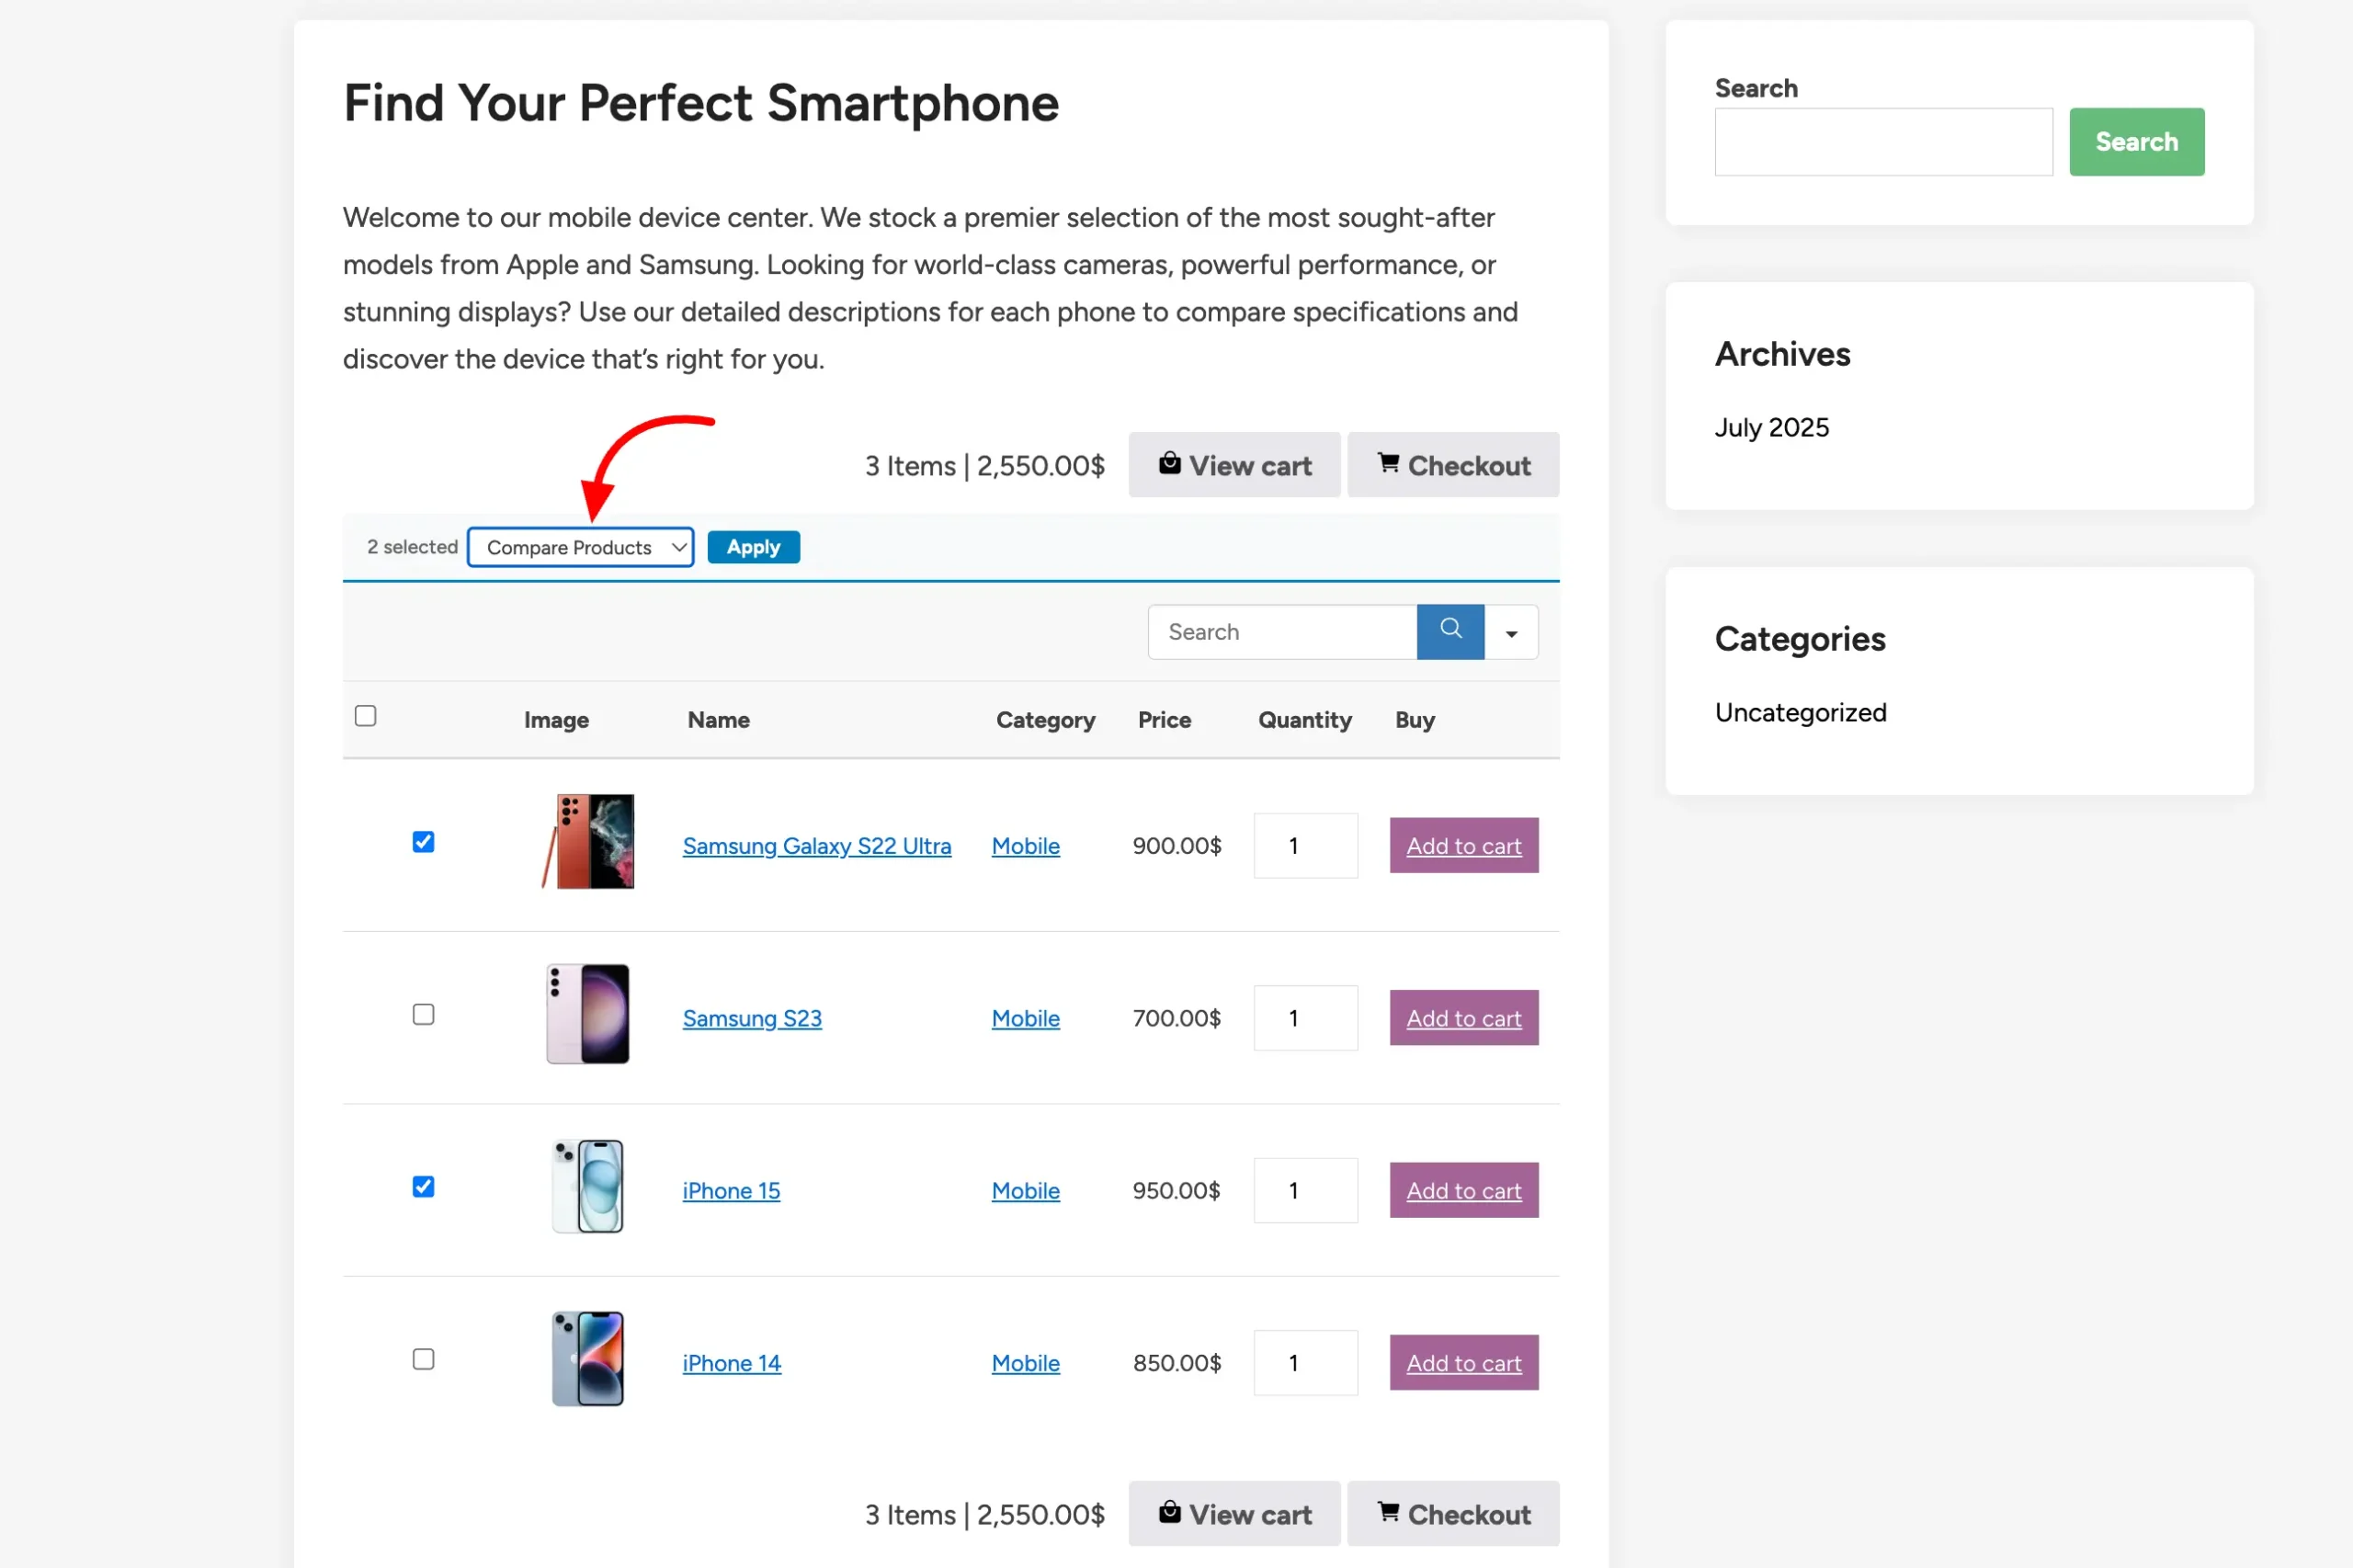This screenshot has height=1568, width=2353.
Task: Click the 'Find Your Perfect Smartphone' heading
Action: point(701,103)
